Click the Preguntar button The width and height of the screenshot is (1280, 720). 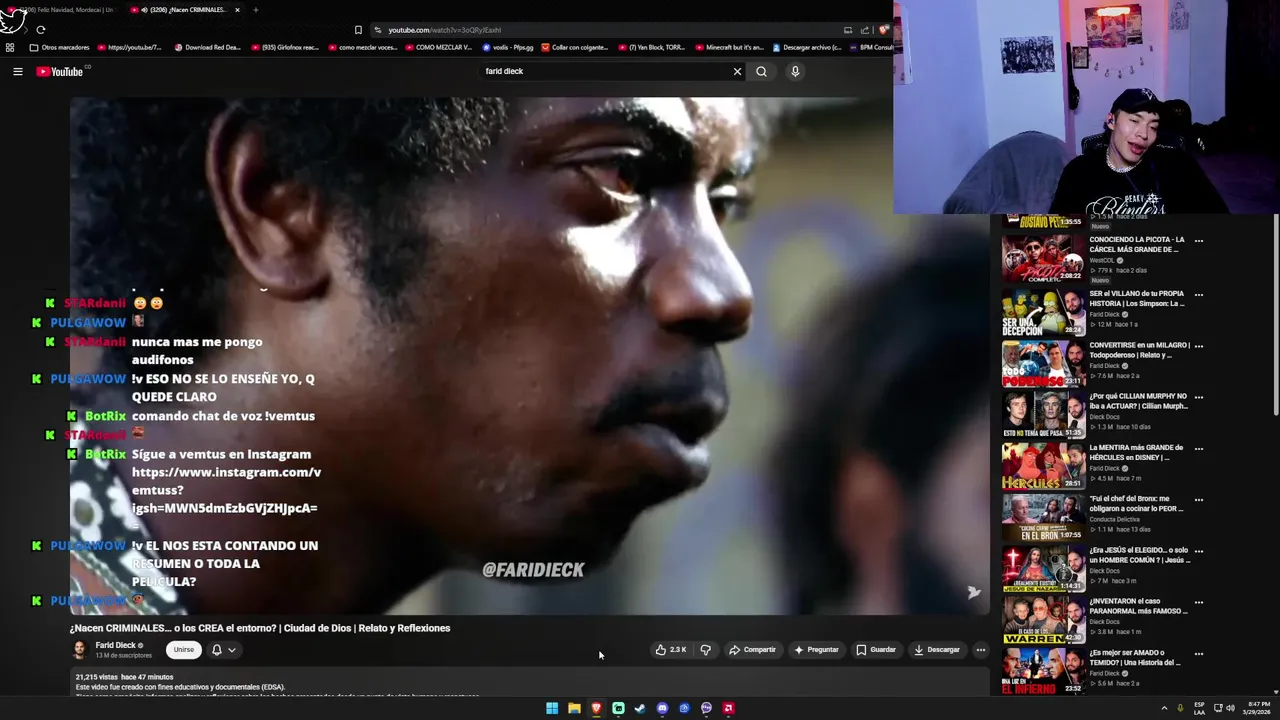coord(816,650)
